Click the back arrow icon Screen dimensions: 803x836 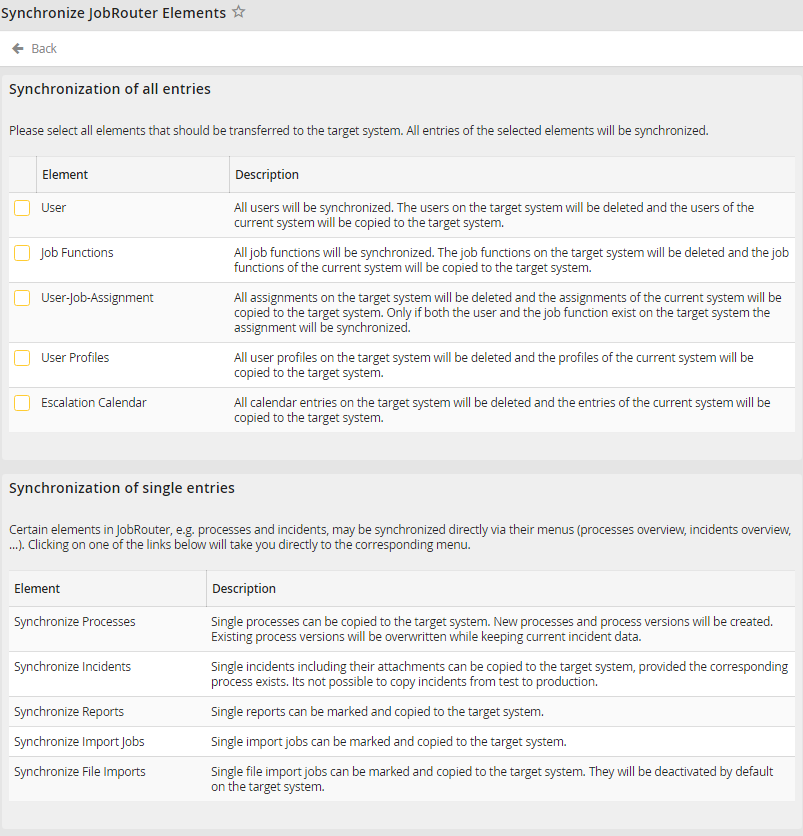(18, 49)
